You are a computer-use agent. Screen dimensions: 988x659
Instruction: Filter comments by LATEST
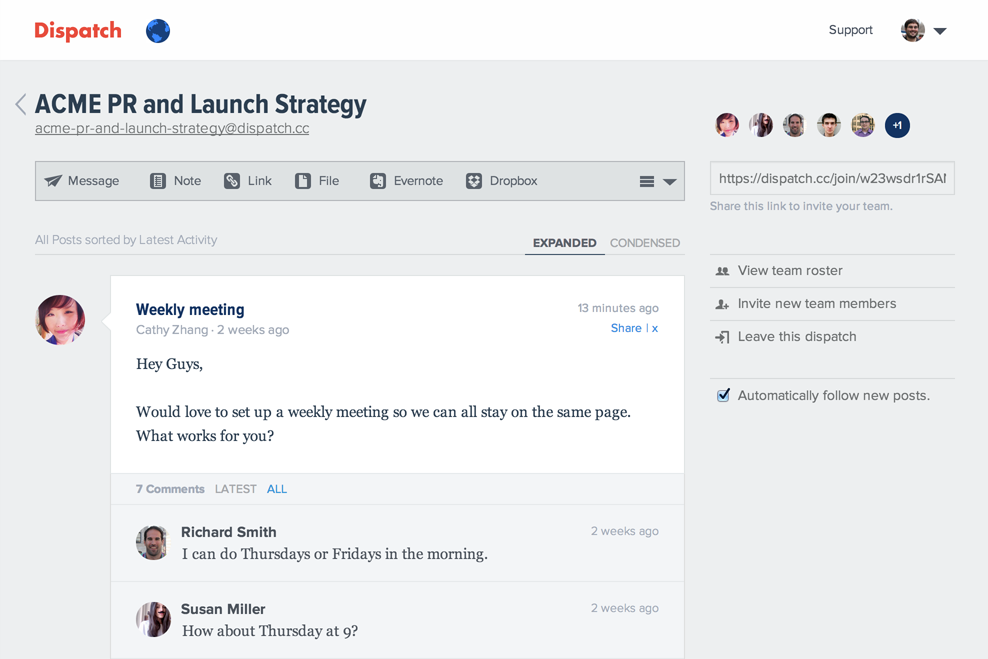point(235,489)
